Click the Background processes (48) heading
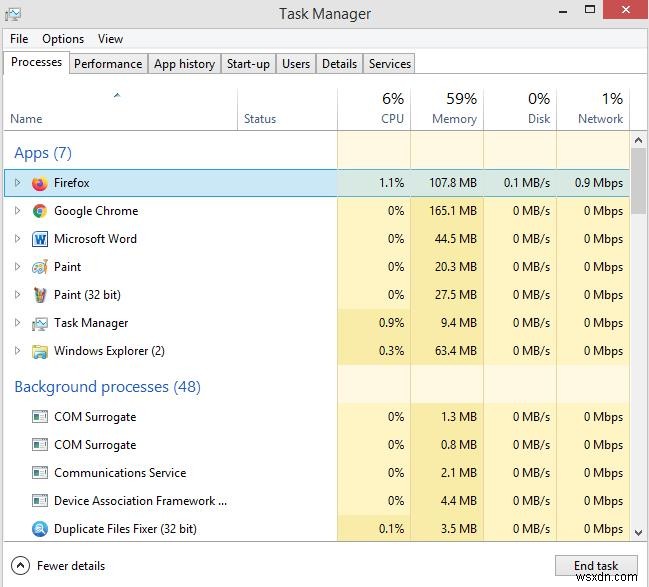Viewport: 649px width, 587px height. (x=108, y=387)
